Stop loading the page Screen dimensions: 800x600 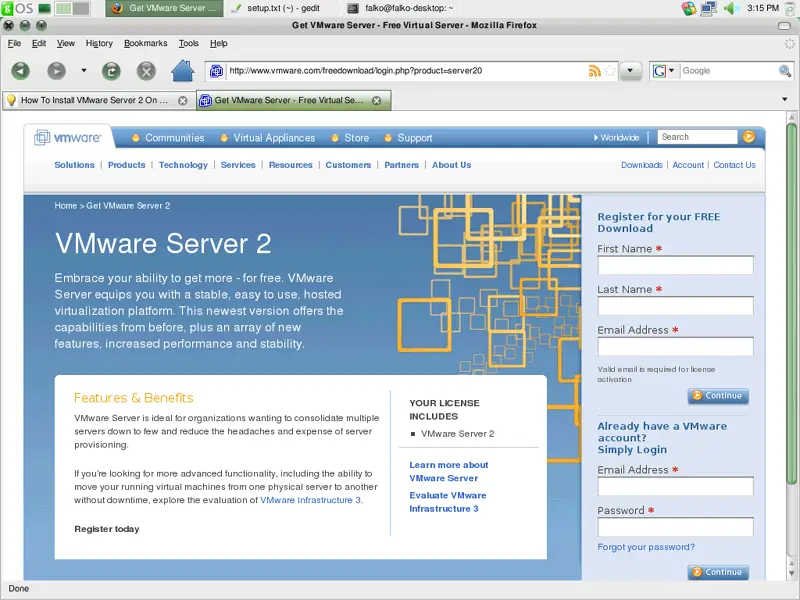tap(146, 71)
